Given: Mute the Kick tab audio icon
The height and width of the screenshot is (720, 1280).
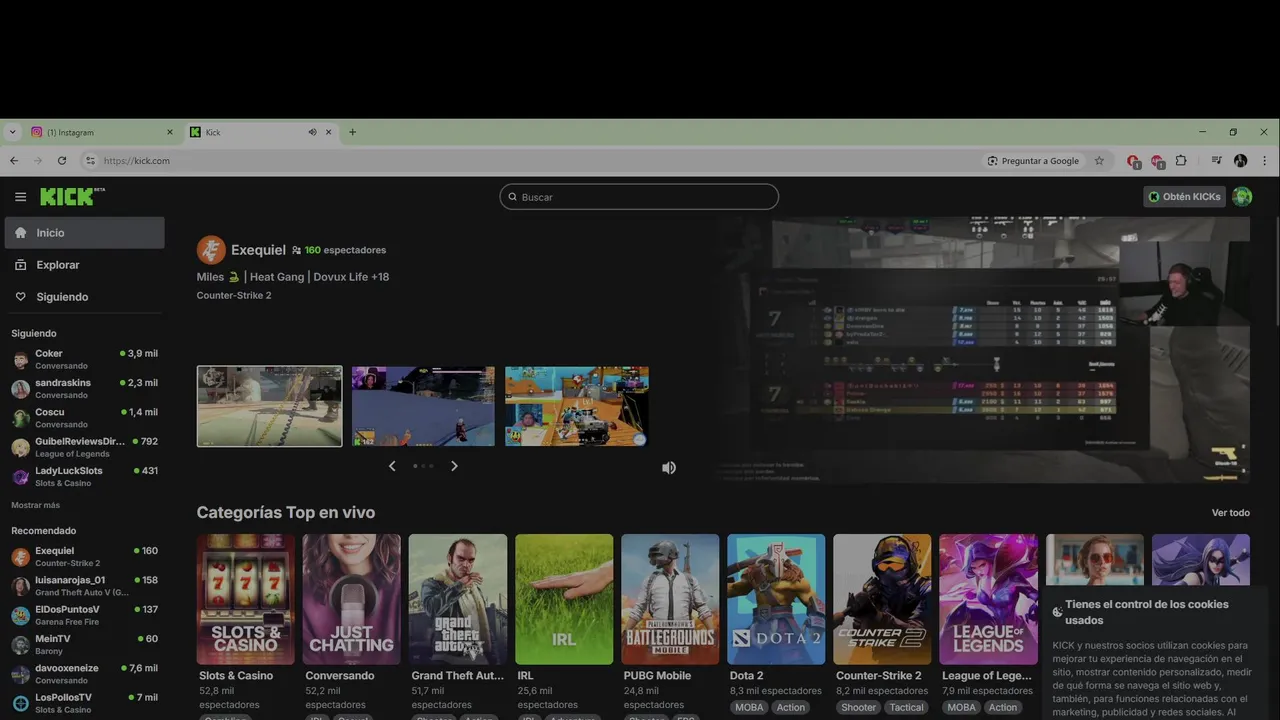Looking at the screenshot, I should pyautogui.click(x=312, y=132).
